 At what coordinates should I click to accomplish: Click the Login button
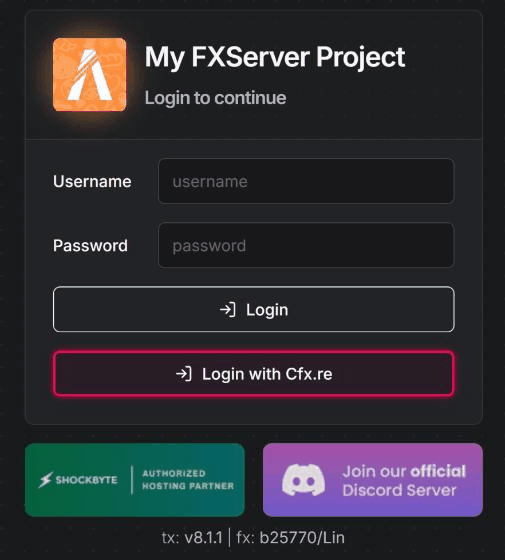[x=254, y=309]
